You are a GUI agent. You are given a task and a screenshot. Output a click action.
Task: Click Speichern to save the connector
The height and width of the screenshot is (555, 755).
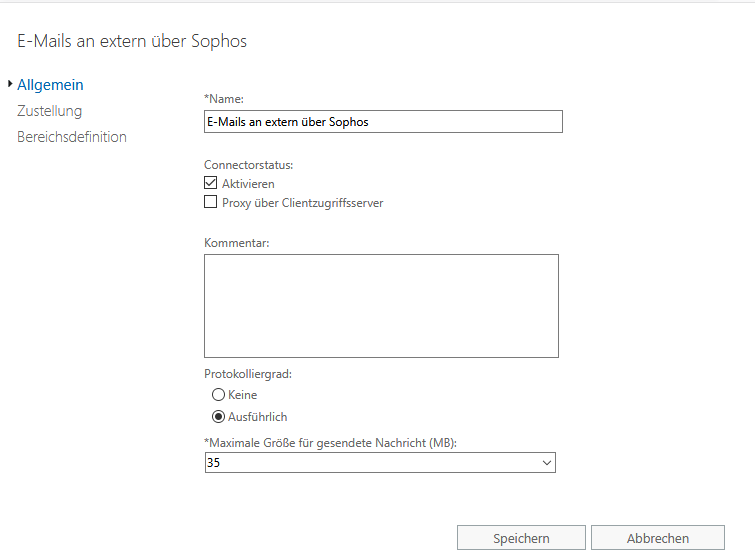click(x=521, y=538)
